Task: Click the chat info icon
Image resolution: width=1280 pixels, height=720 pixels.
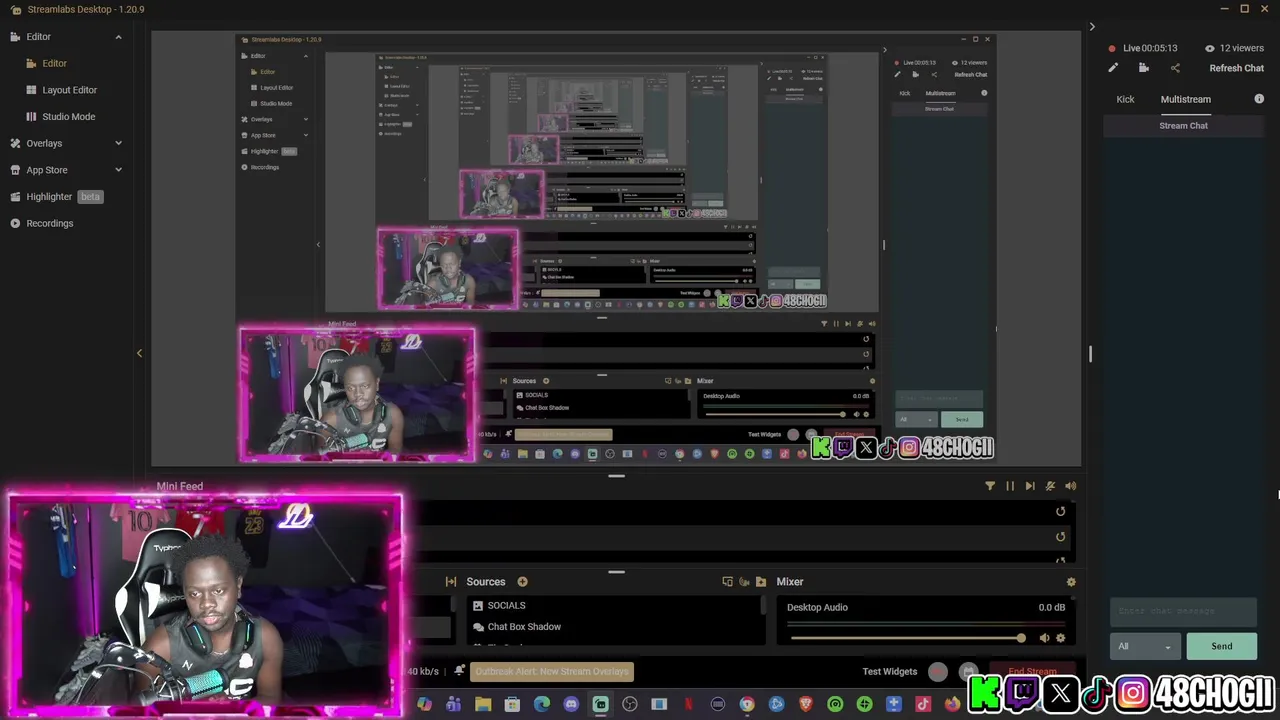Action: (1259, 99)
